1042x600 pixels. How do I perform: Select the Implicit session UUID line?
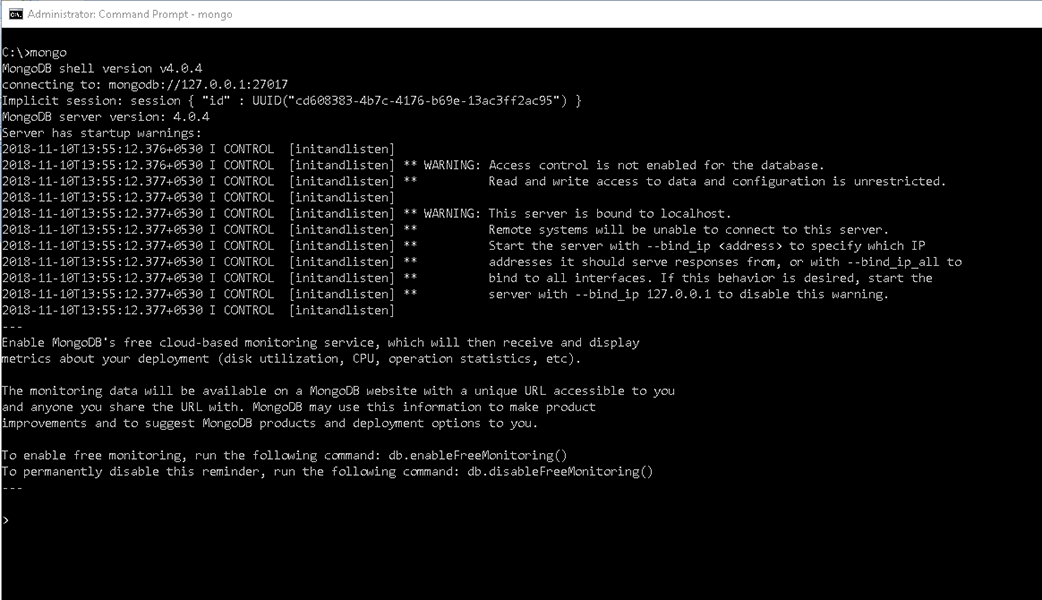(292, 100)
